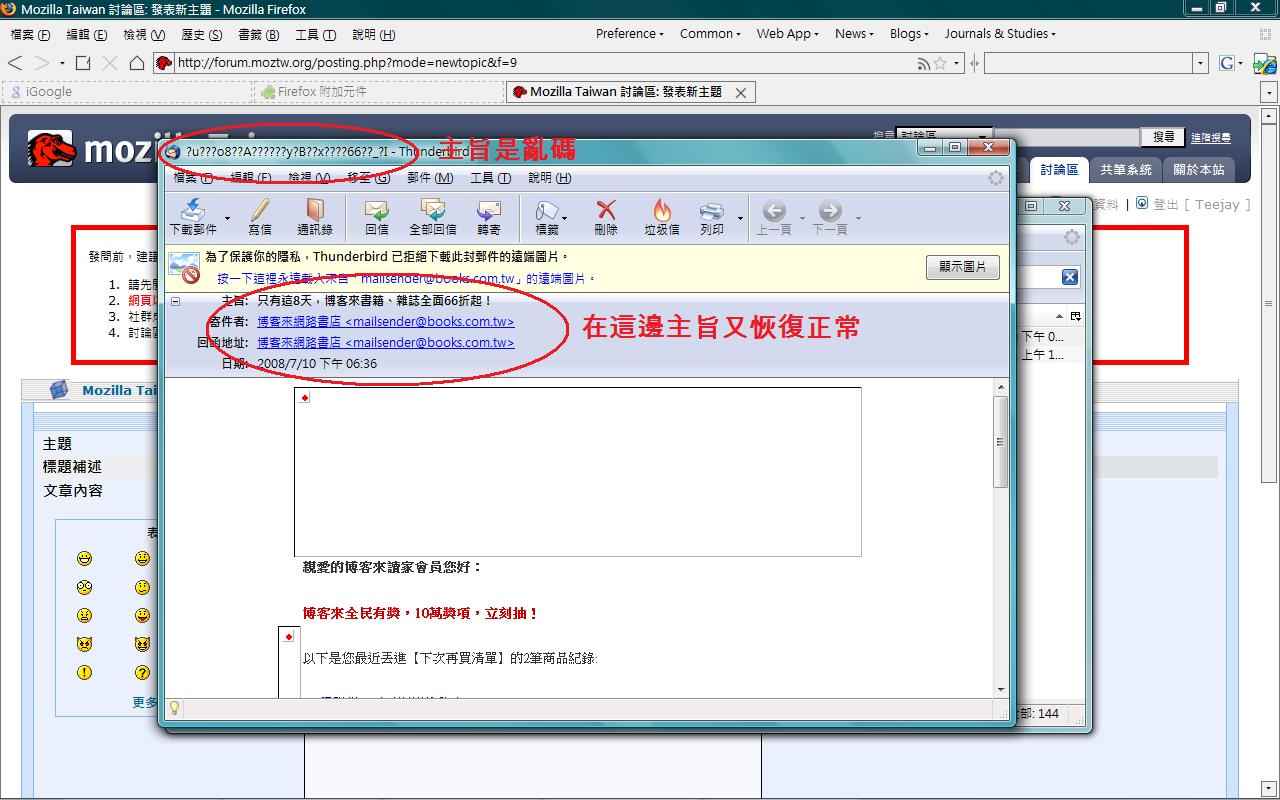The width and height of the screenshot is (1280, 800).
Task: Open the 討論區 site navigation tab
Action: point(1059,170)
